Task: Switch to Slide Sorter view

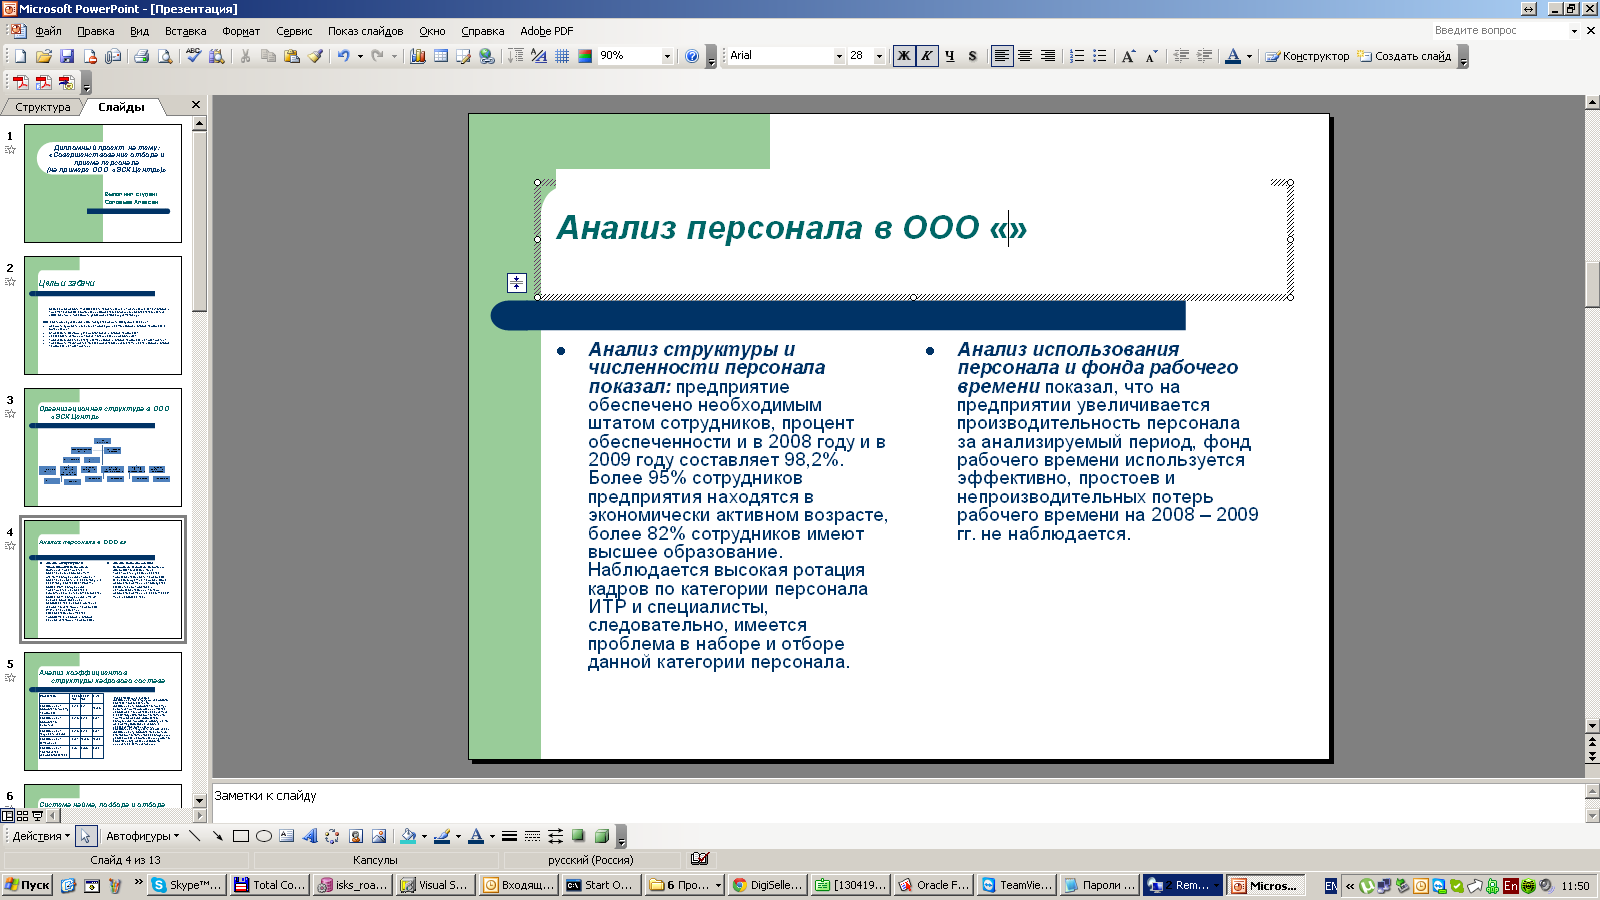Action: [x=22, y=816]
